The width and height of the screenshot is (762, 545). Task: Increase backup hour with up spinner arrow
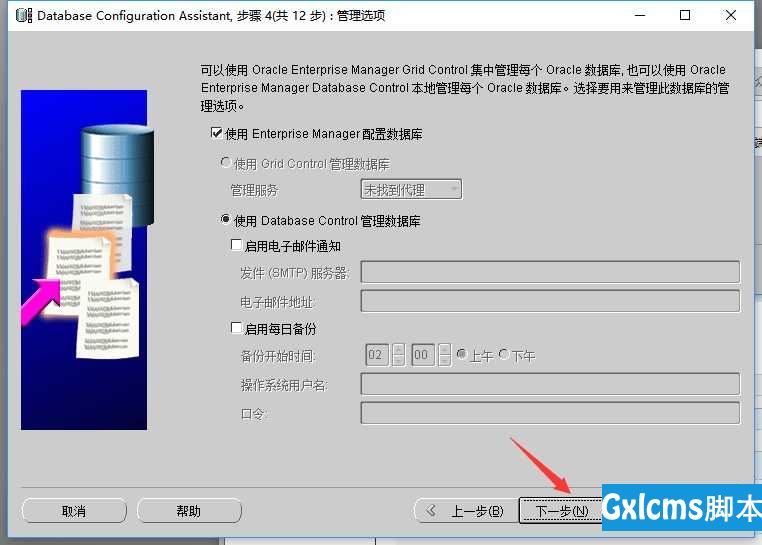(x=398, y=349)
